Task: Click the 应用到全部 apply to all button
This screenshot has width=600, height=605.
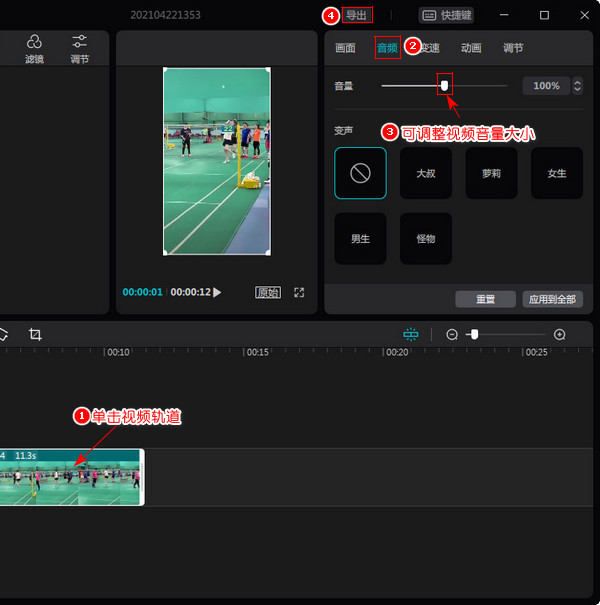Action: coord(552,299)
